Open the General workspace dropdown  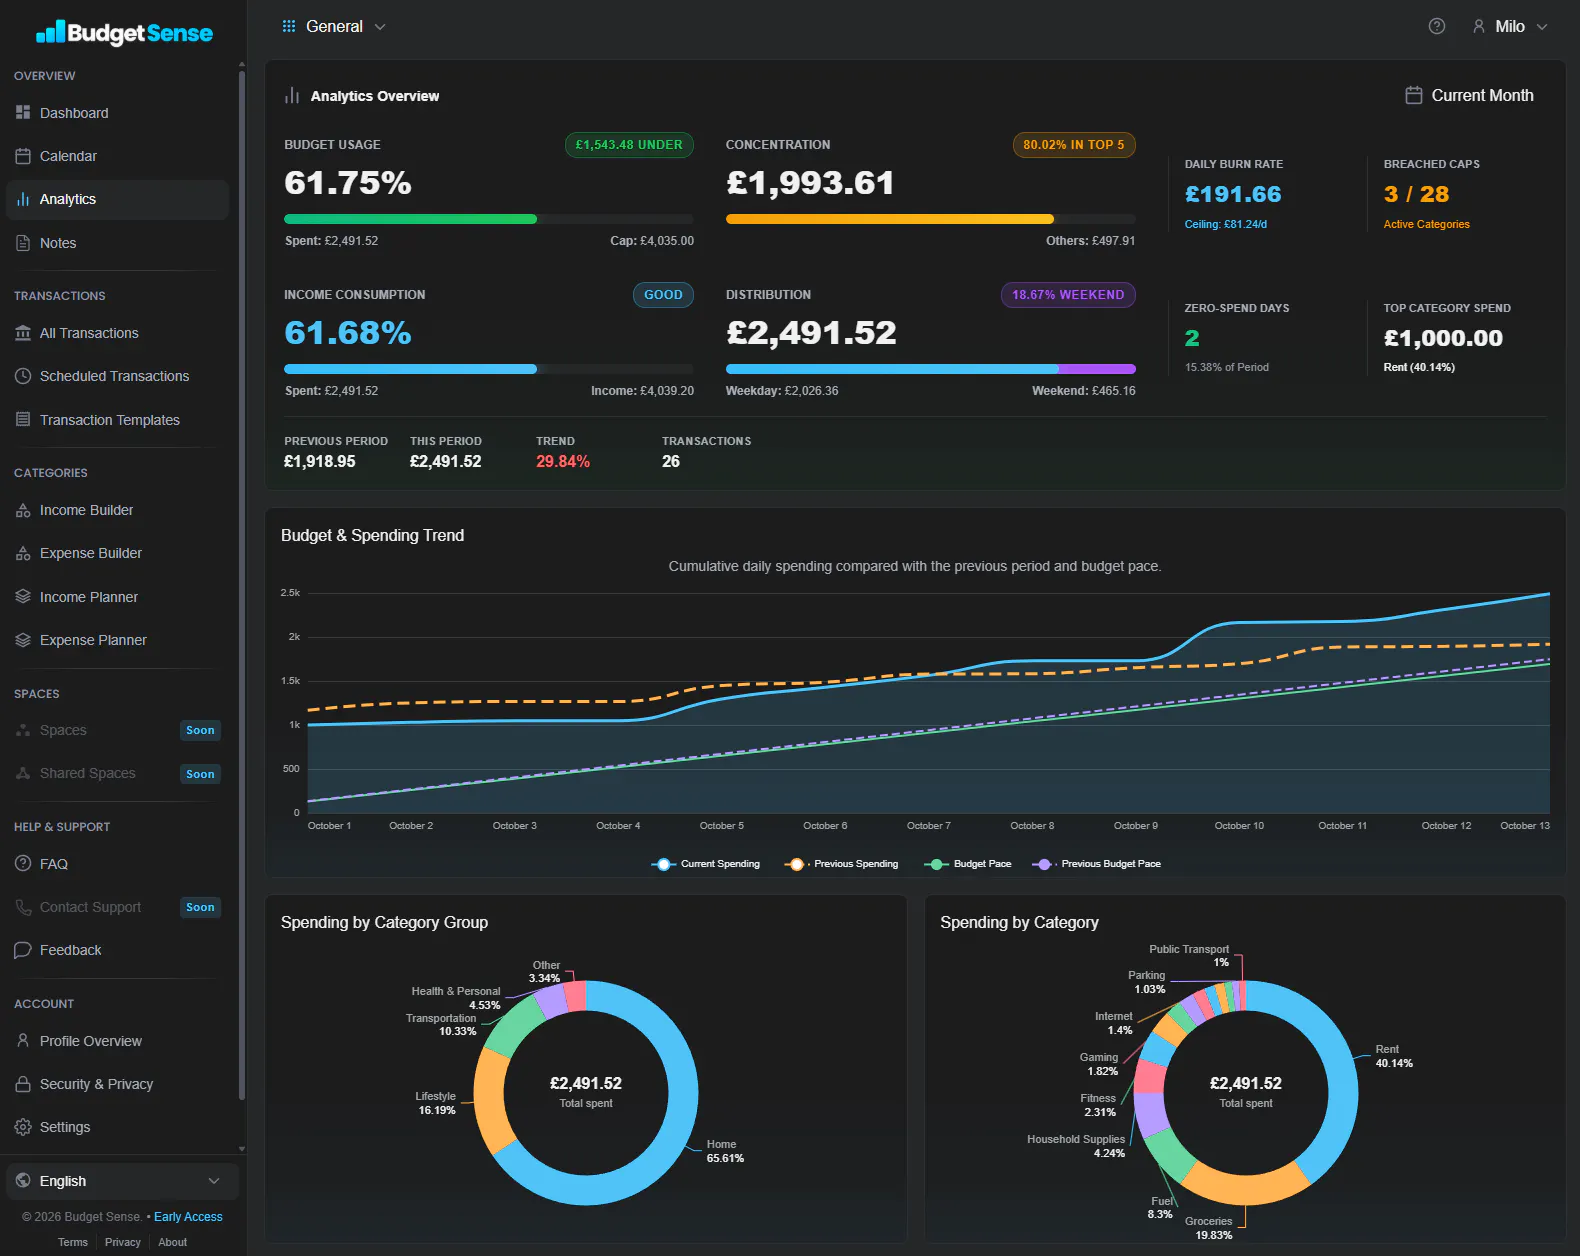point(334,27)
